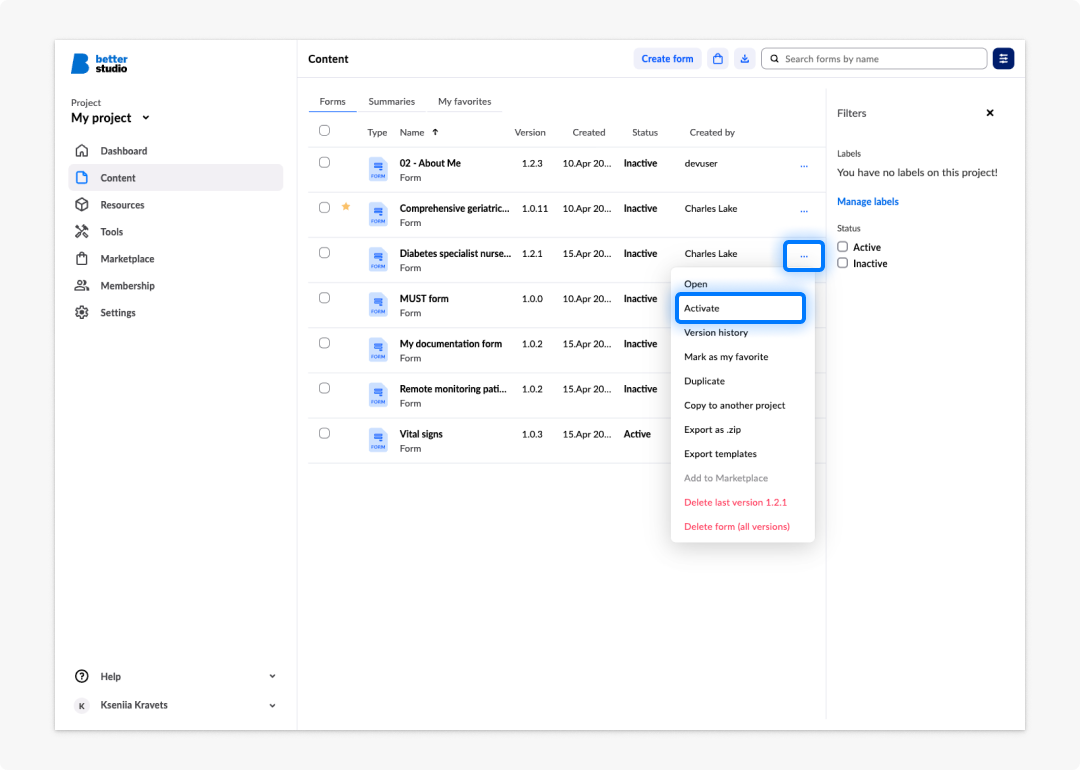Expand the Help menu chevron
This screenshot has width=1080, height=770.
[272, 676]
